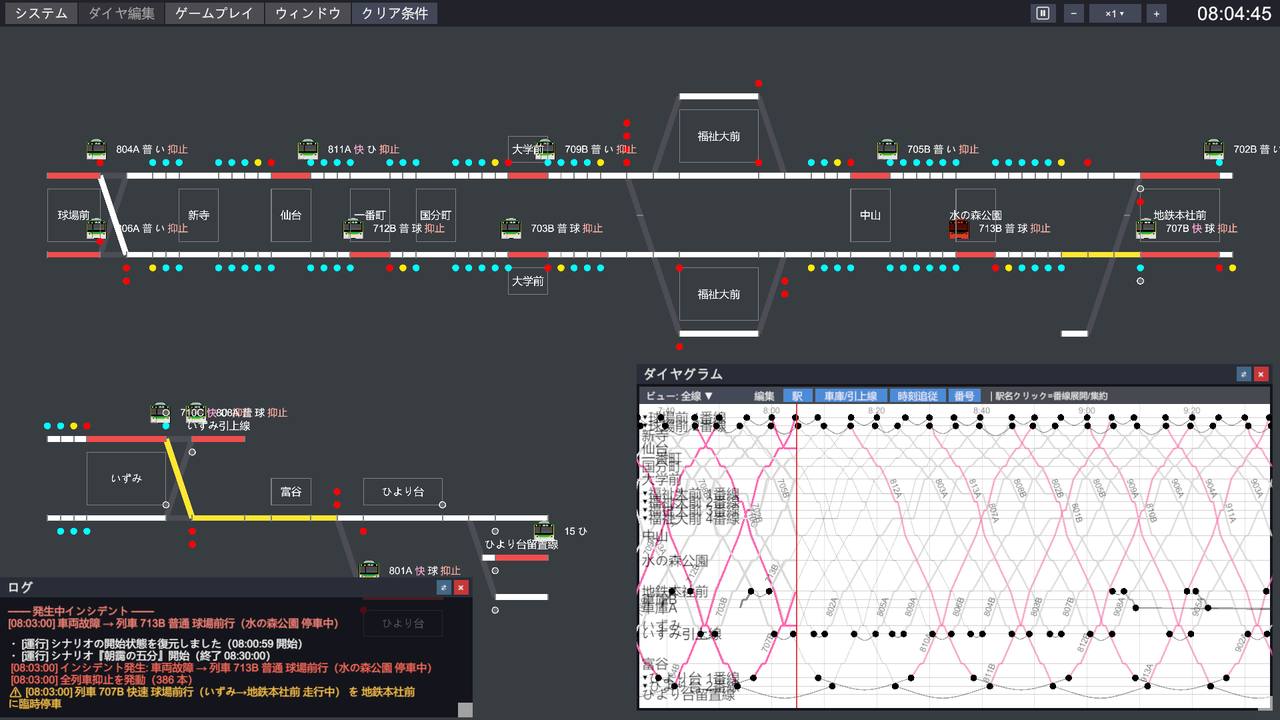Click the 番号 button in diagram panel
Screen dimensions: 1280x720
[964, 396]
